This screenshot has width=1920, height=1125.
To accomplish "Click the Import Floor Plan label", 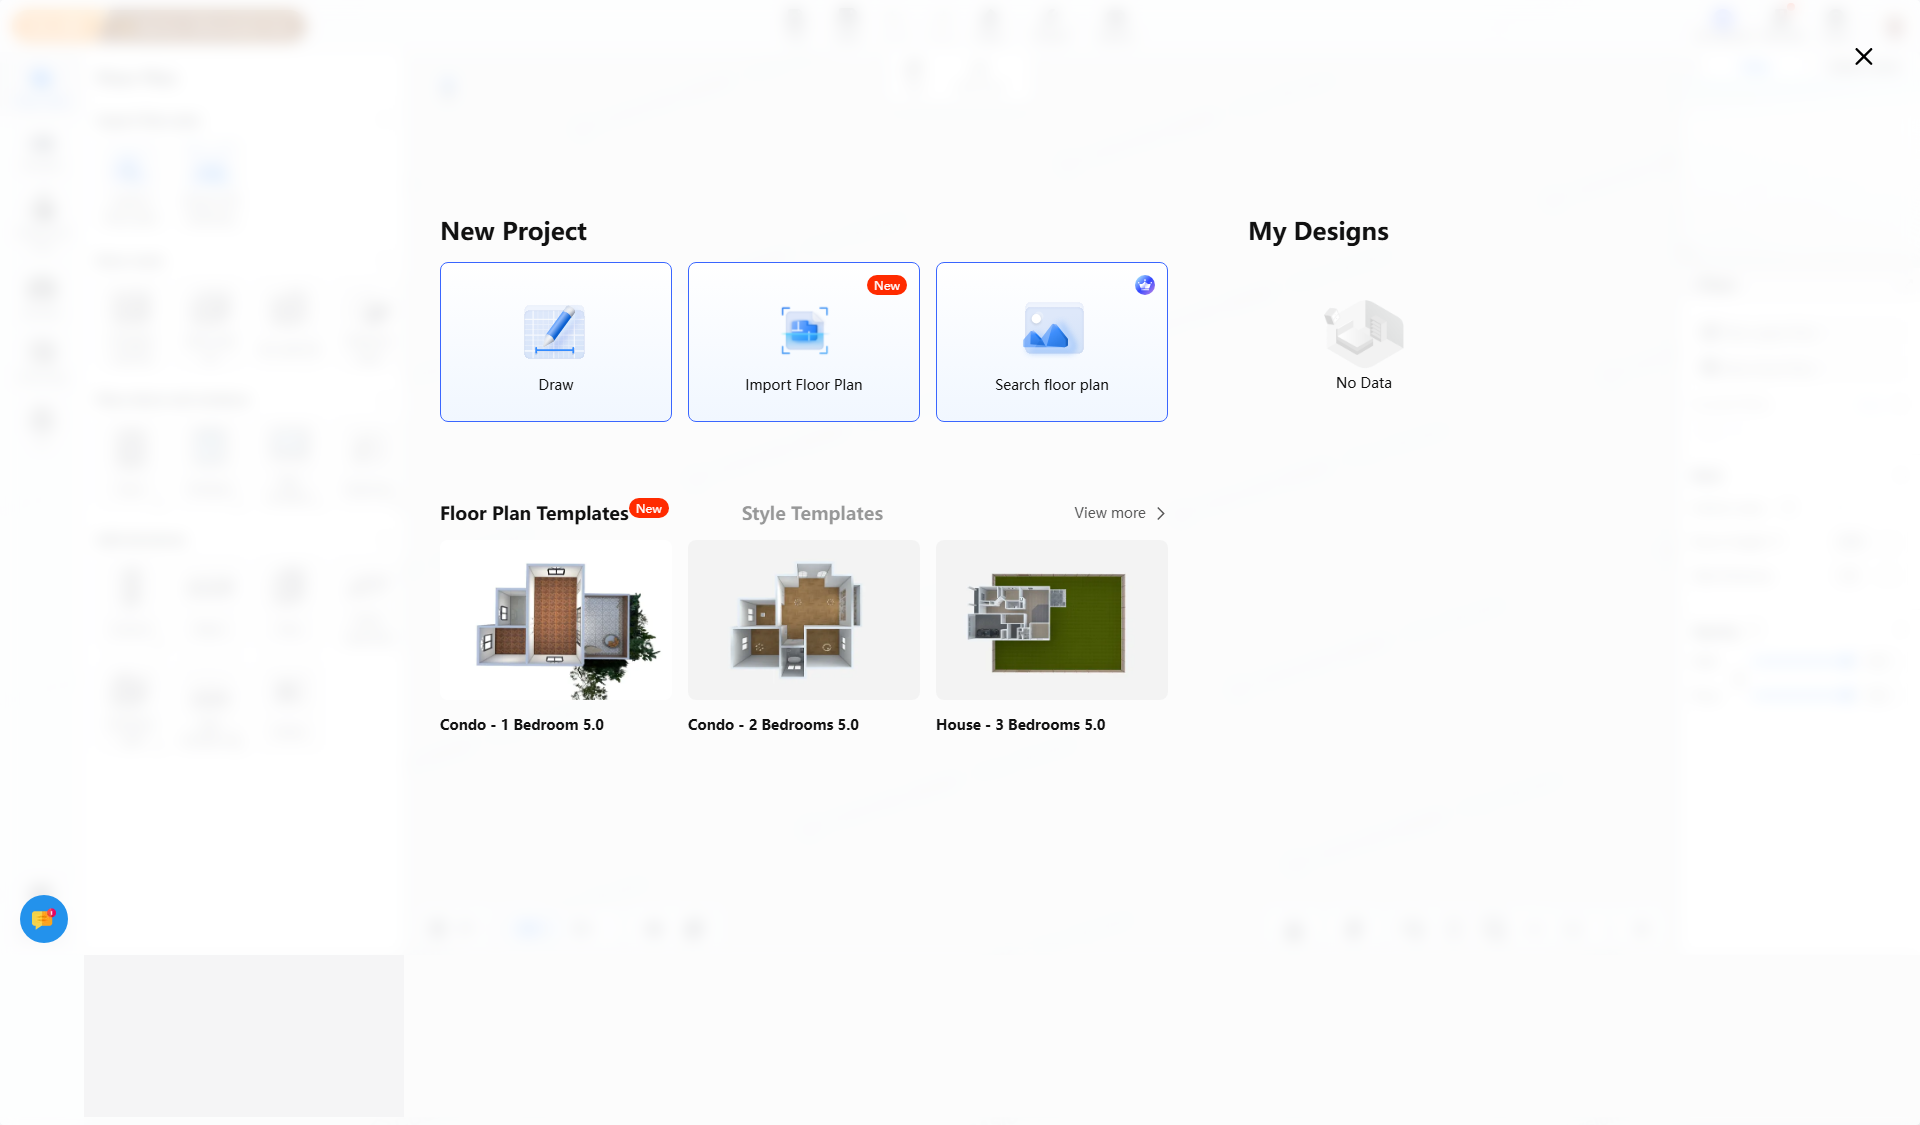I will tap(803, 385).
